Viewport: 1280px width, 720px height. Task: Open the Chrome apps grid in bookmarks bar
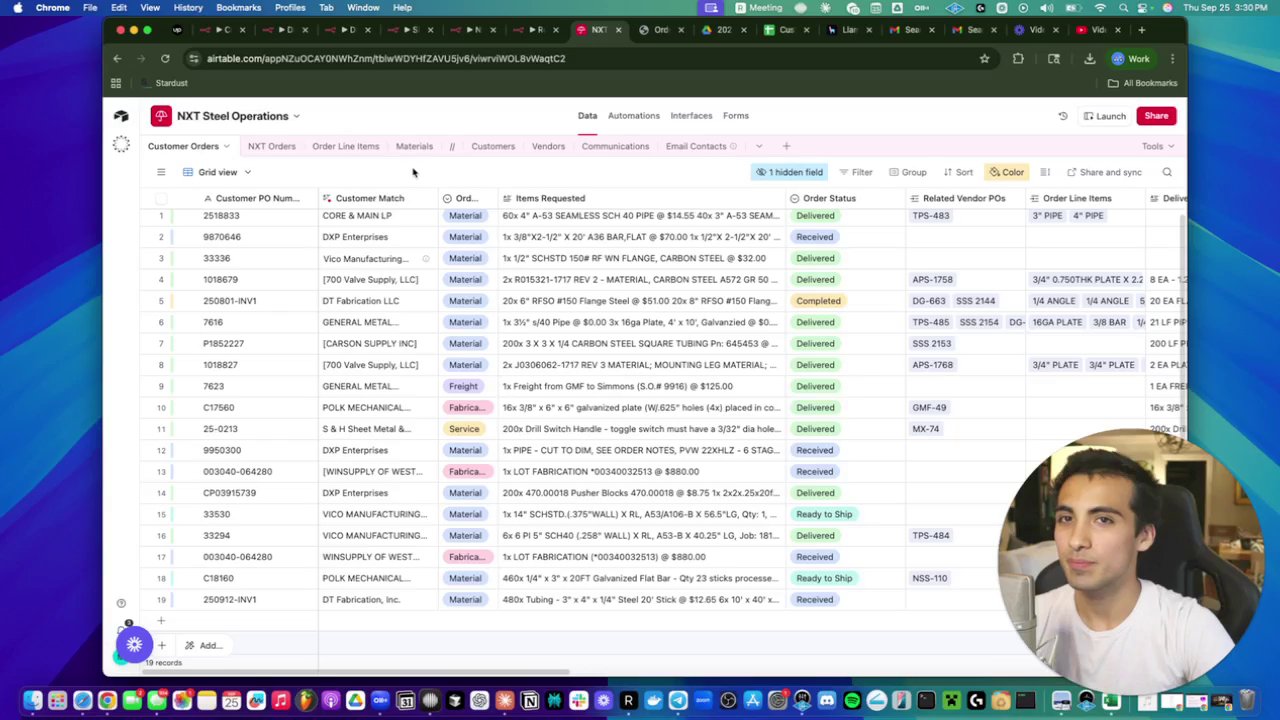point(116,83)
